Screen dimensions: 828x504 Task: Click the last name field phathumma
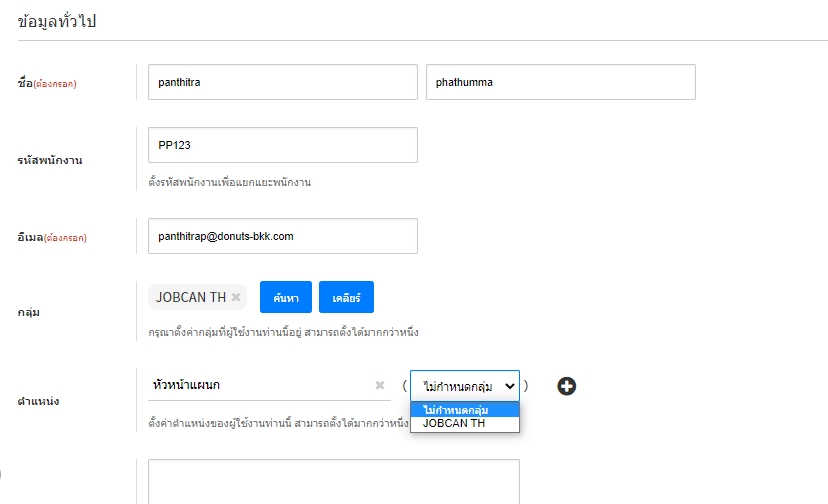560,83
